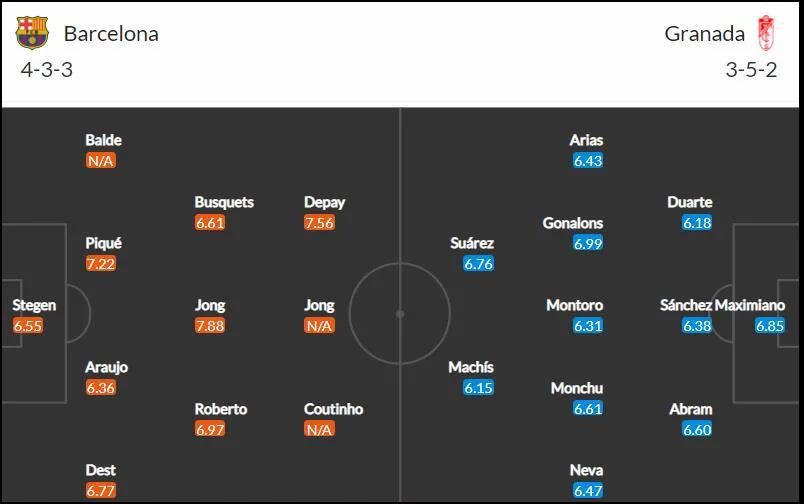This screenshot has width=804, height=504.
Task: Select Depay's 7.56 rating badge
Action: (x=319, y=223)
